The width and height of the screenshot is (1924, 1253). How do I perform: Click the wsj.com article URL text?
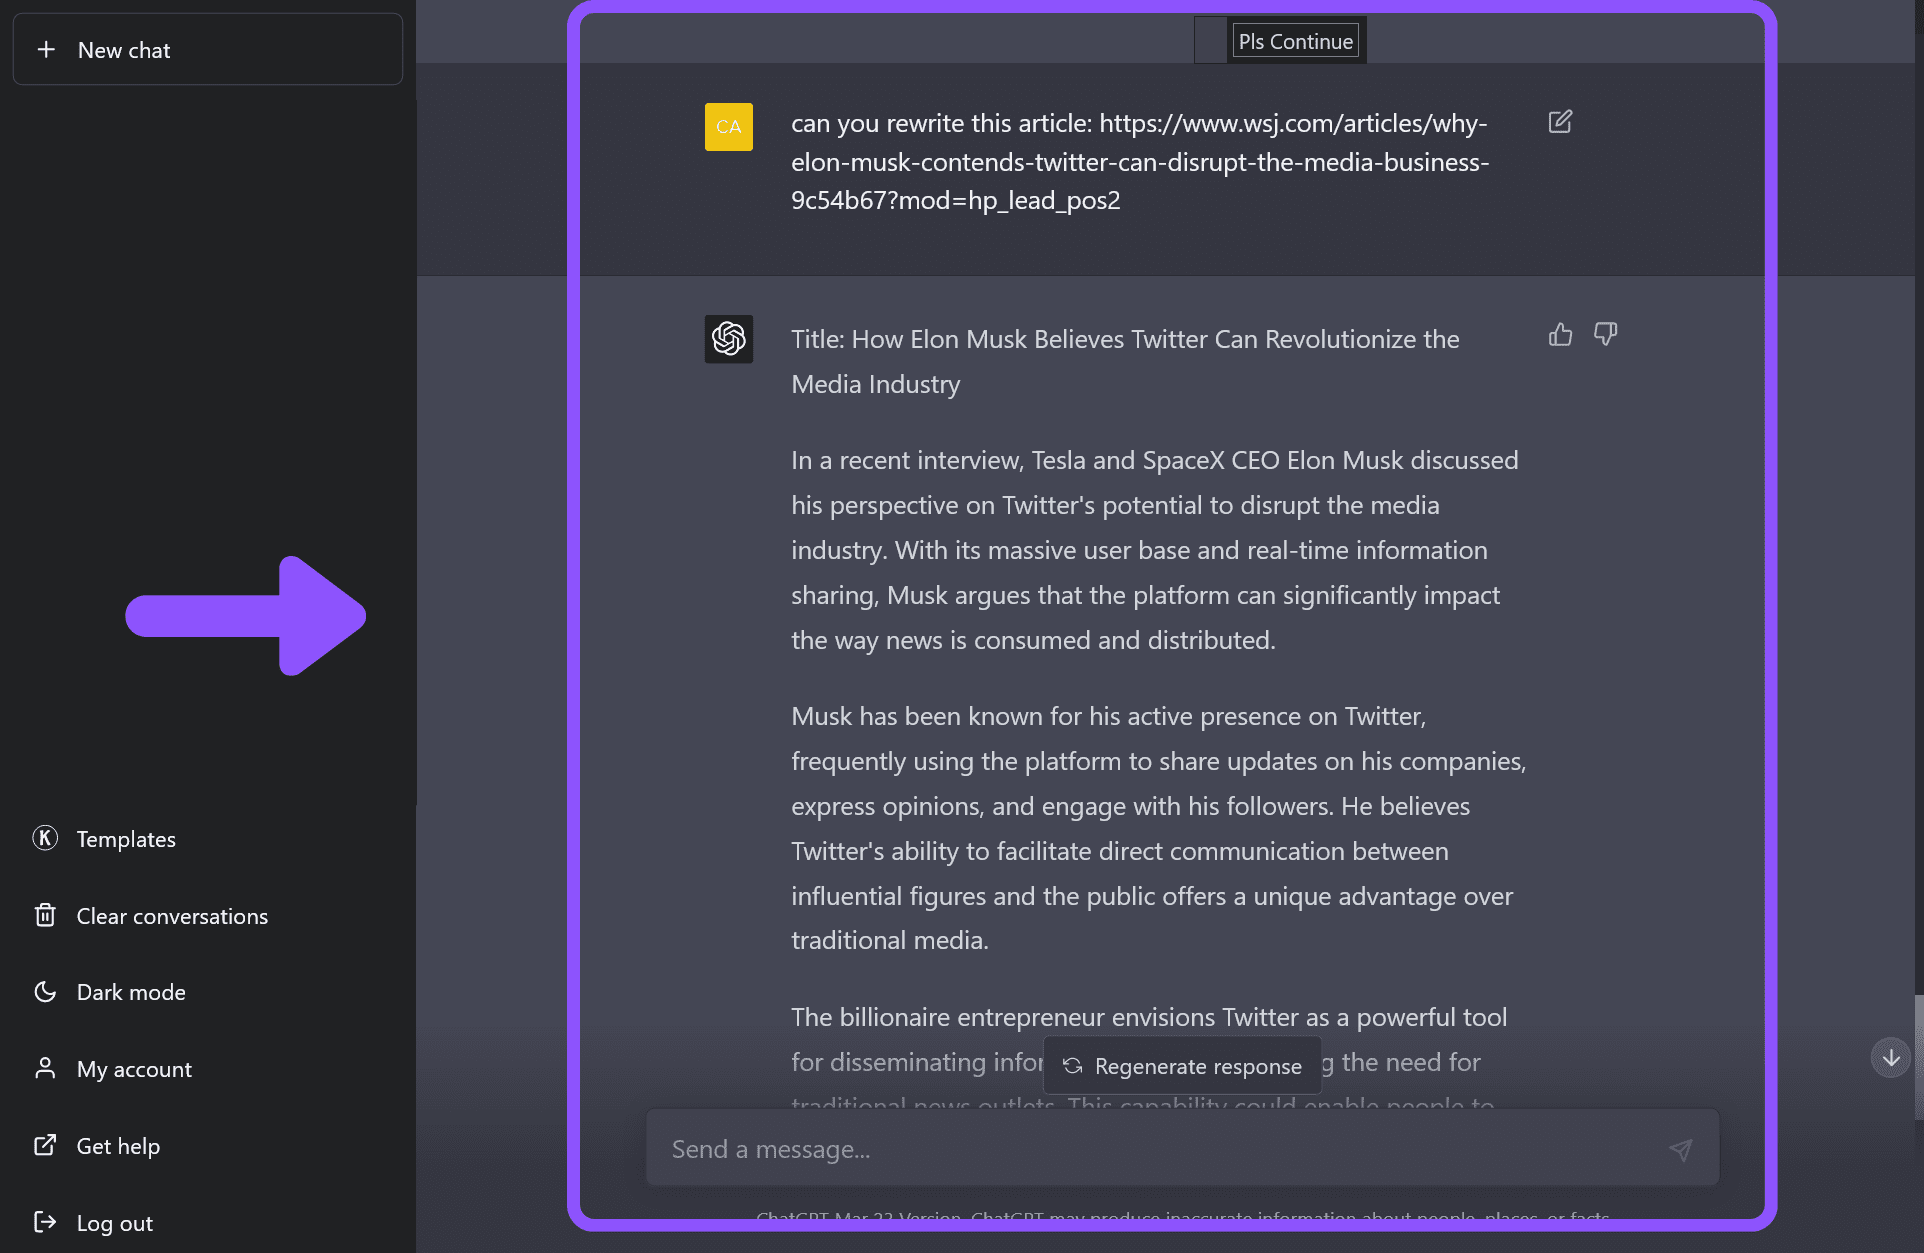click(x=1140, y=162)
